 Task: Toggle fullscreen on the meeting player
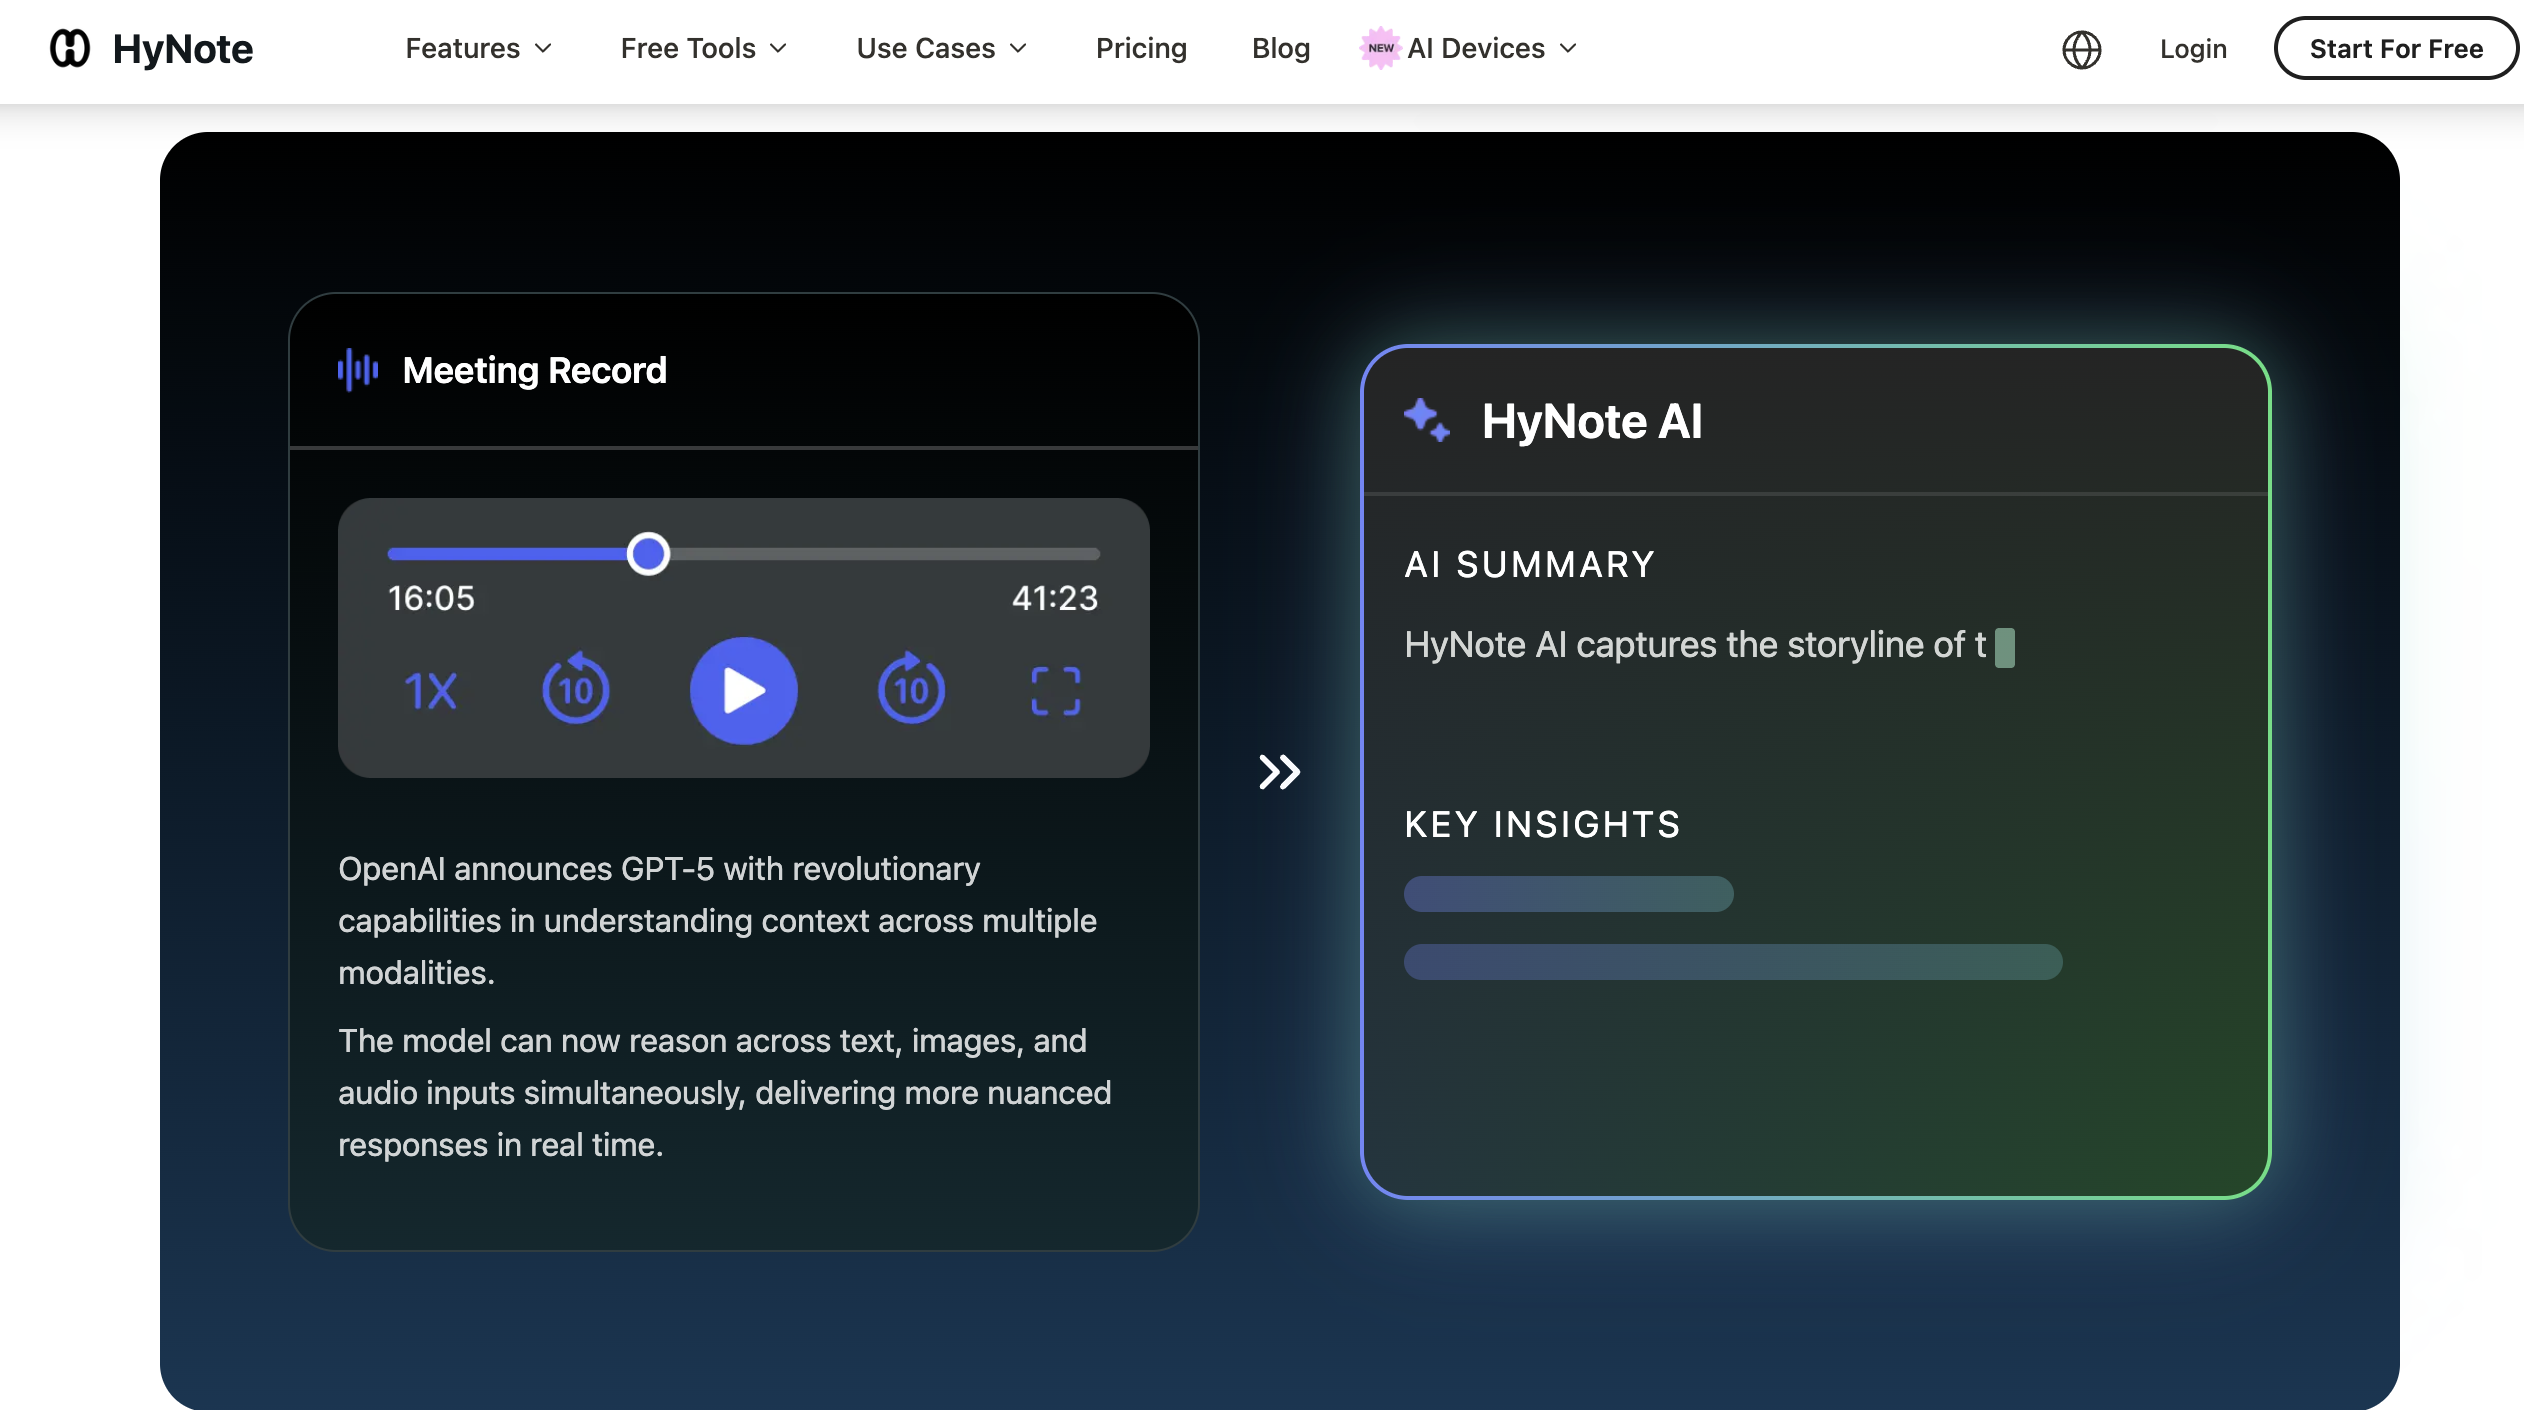coord(1055,691)
